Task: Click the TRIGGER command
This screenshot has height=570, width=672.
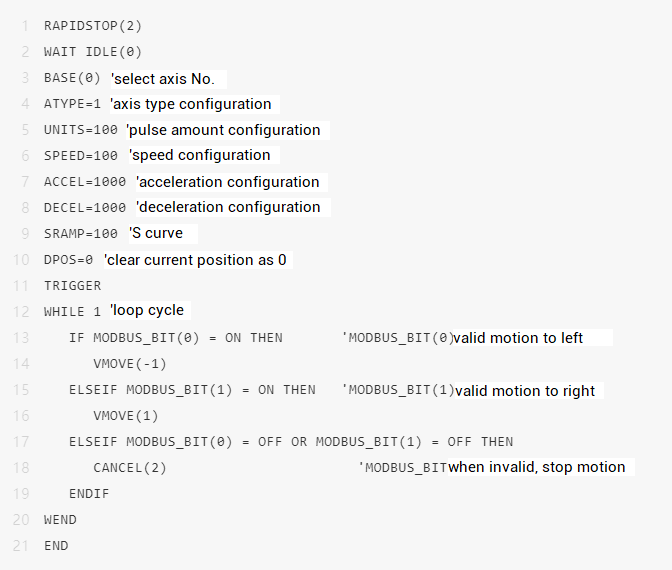Action: pos(72,286)
